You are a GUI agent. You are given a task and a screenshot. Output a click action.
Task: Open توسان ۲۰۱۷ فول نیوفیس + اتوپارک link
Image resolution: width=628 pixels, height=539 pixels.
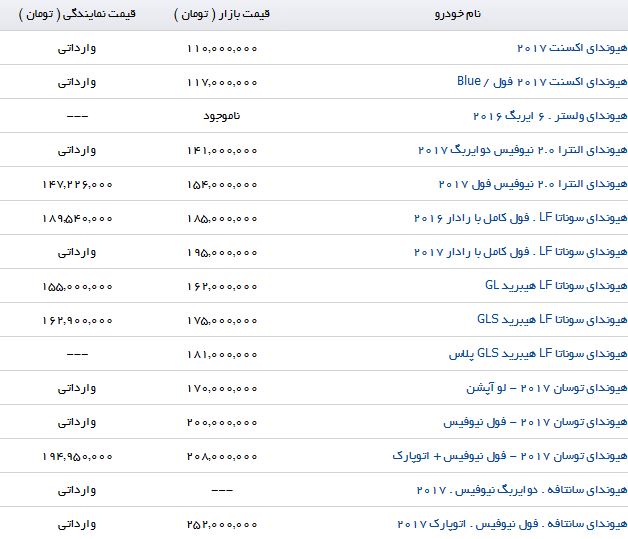pyautogui.click(x=509, y=456)
